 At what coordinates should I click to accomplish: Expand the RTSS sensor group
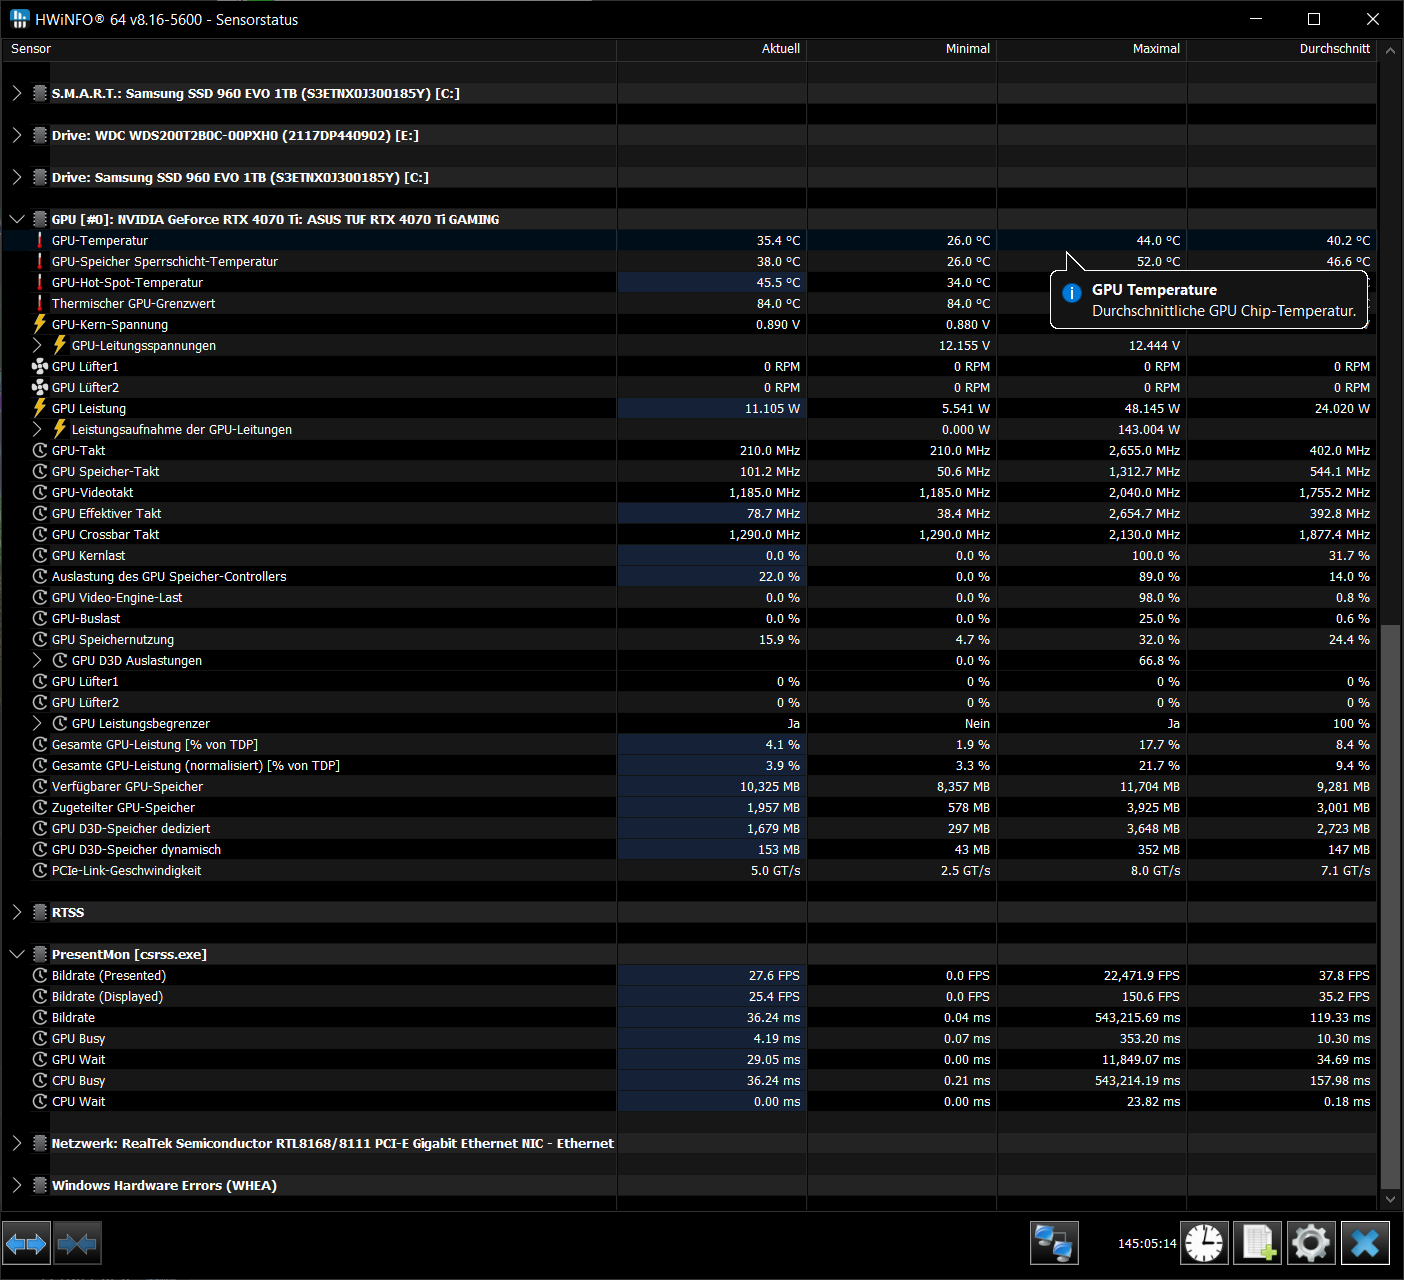tap(17, 913)
